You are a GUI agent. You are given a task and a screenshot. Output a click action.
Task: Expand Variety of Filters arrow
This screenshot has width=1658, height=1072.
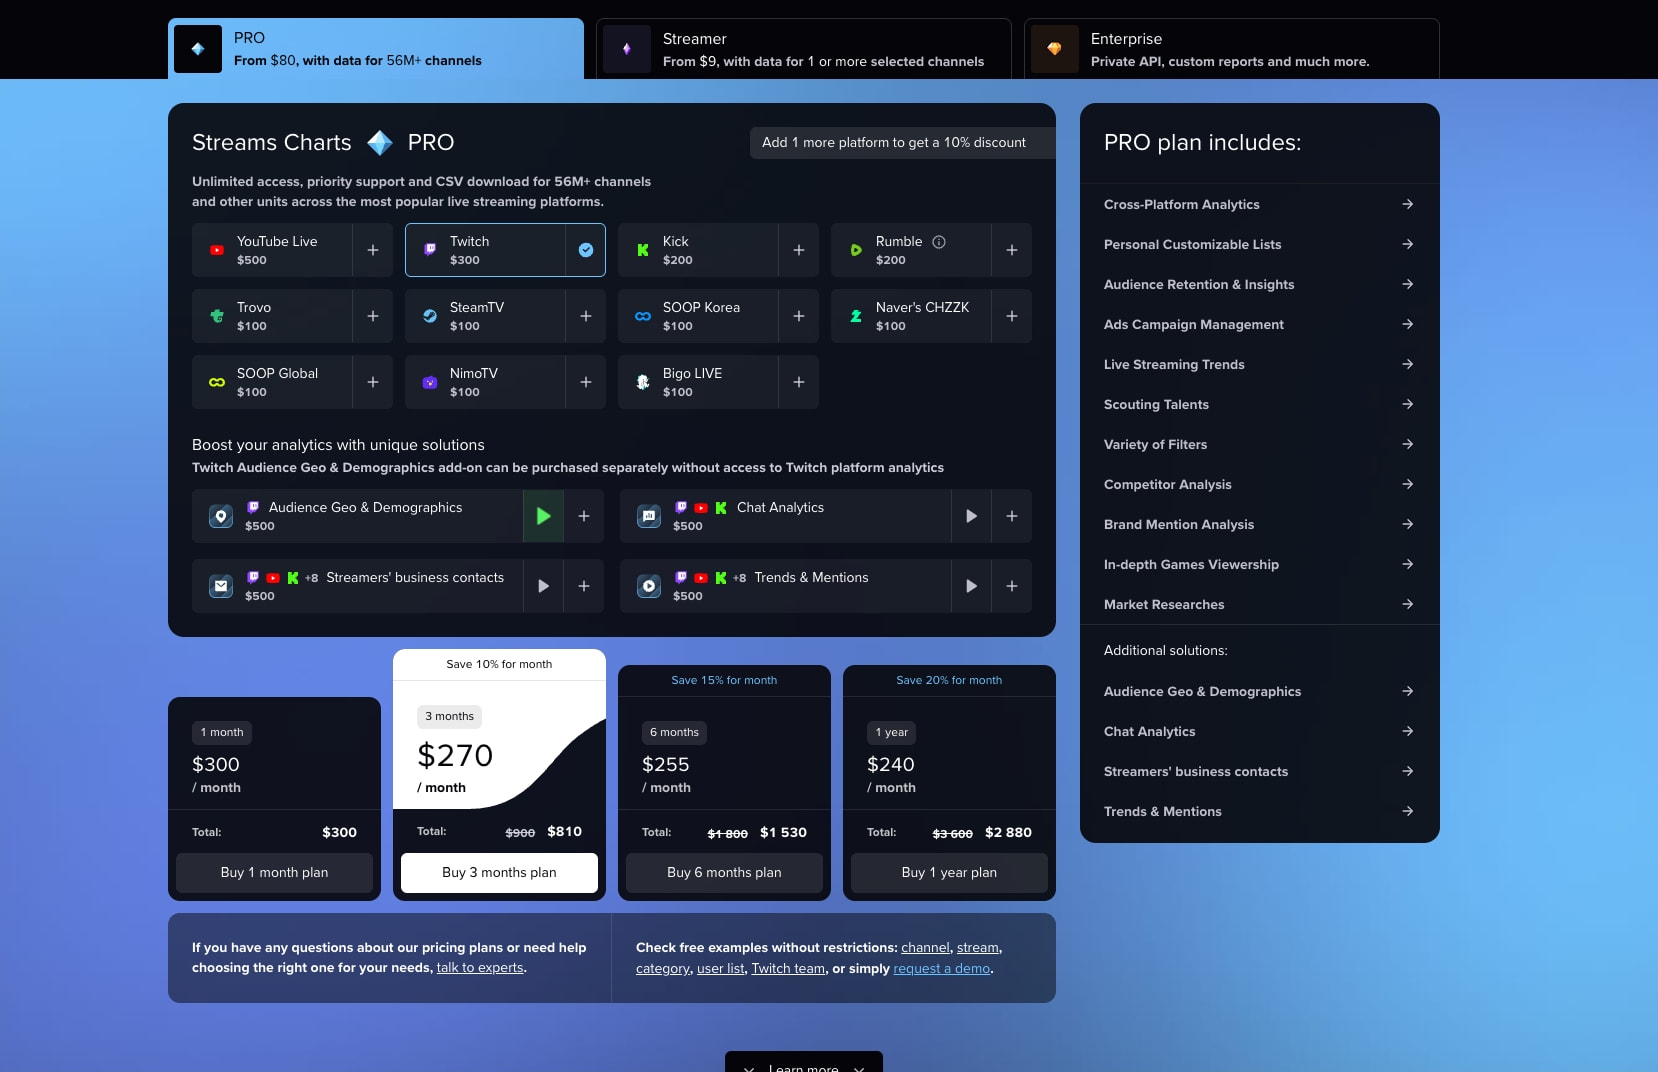tap(1408, 444)
